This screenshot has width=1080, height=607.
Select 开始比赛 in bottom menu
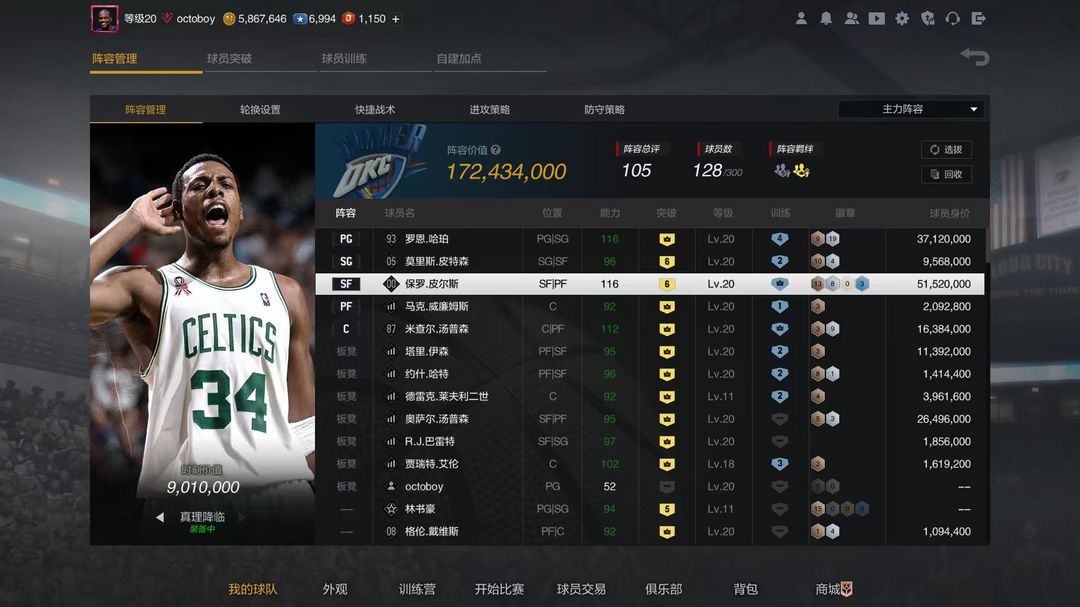pyautogui.click(x=499, y=589)
